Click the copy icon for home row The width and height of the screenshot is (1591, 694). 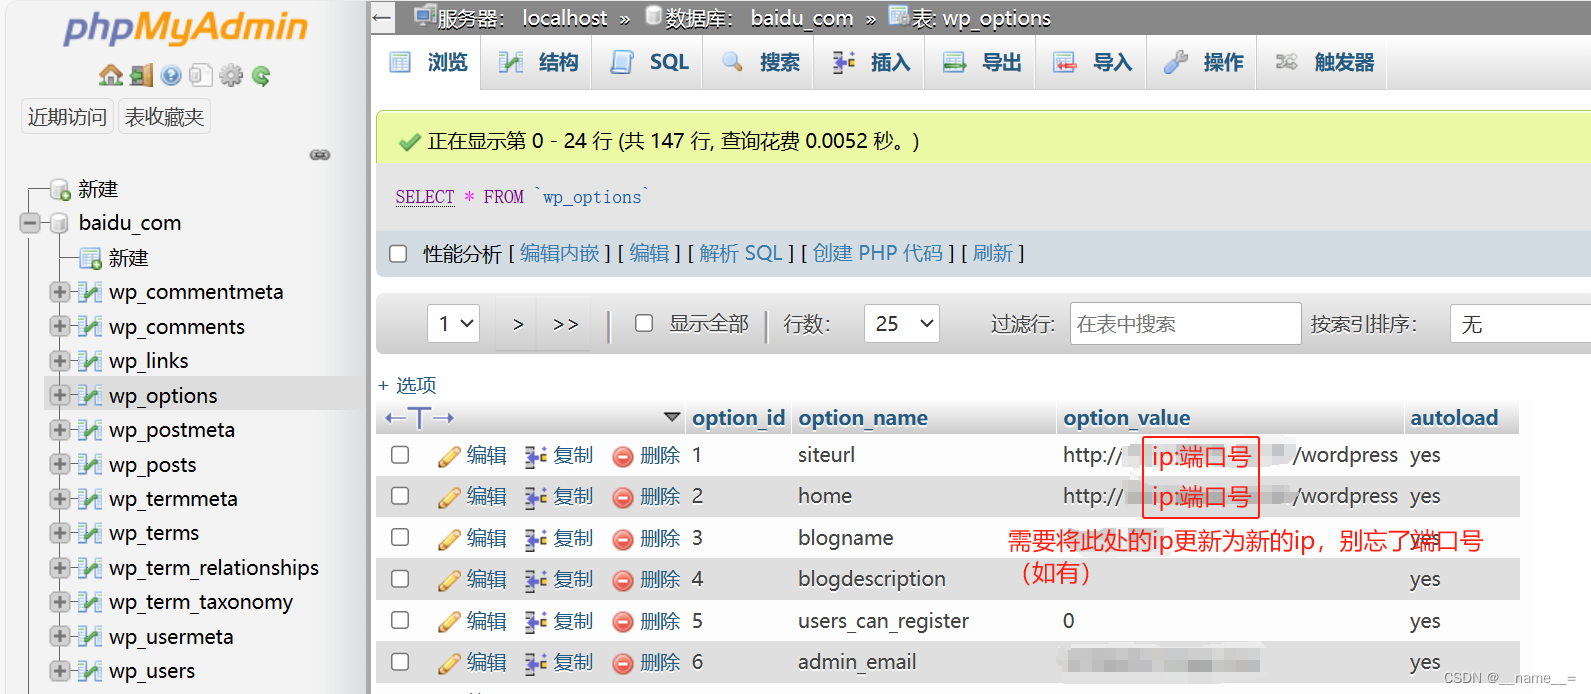point(536,497)
